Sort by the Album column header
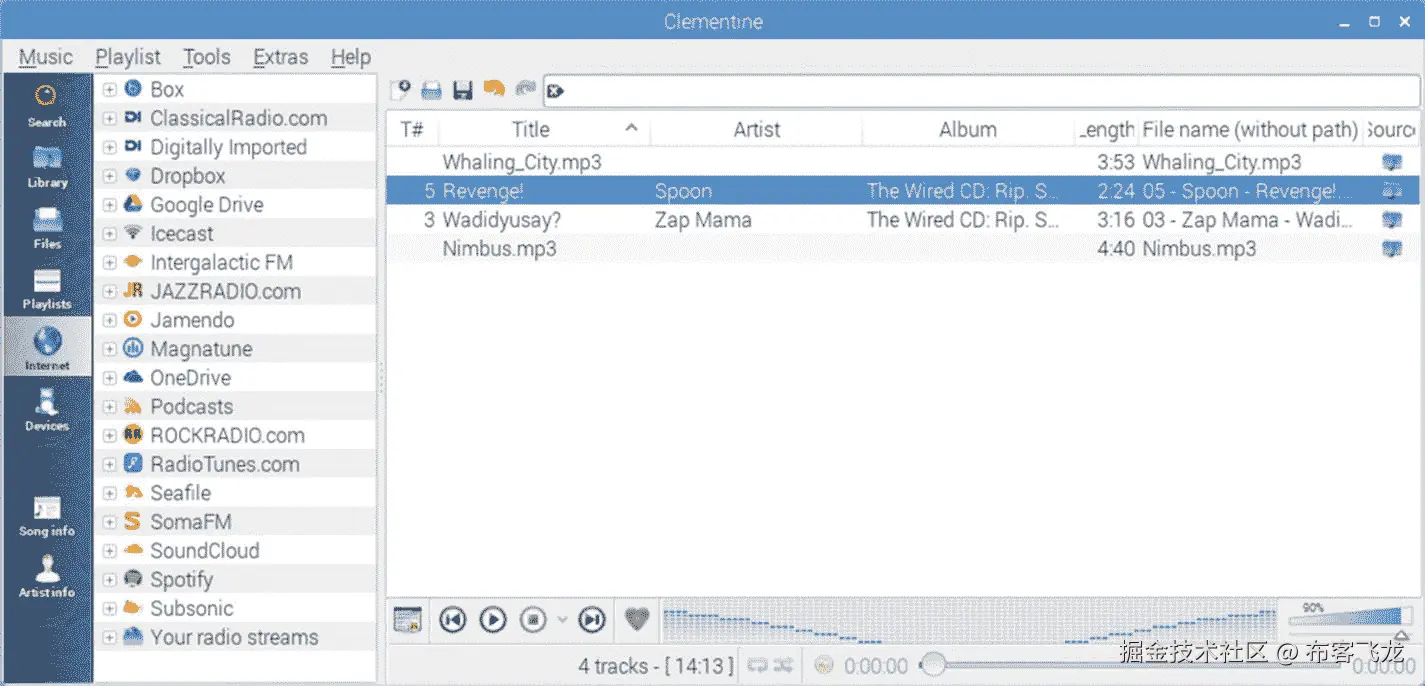Image resolution: width=1425 pixels, height=686 pixels. coord(968,129)
